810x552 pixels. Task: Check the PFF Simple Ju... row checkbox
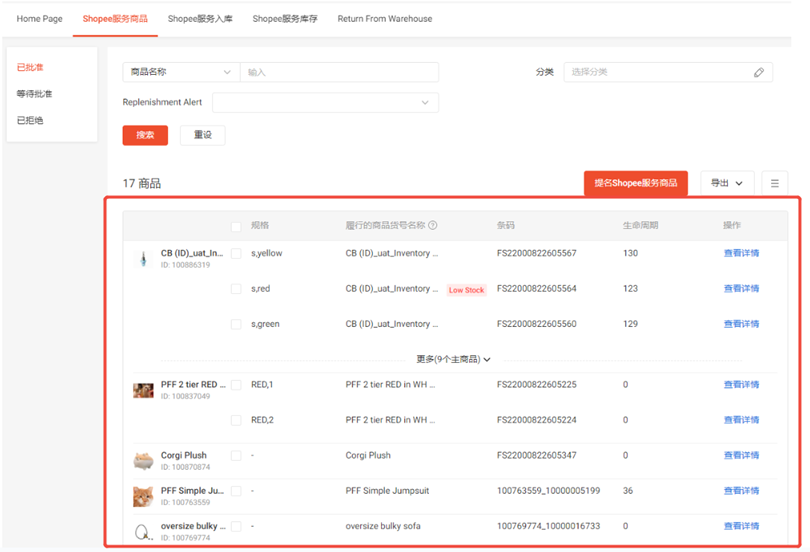[x=236, y=491]
